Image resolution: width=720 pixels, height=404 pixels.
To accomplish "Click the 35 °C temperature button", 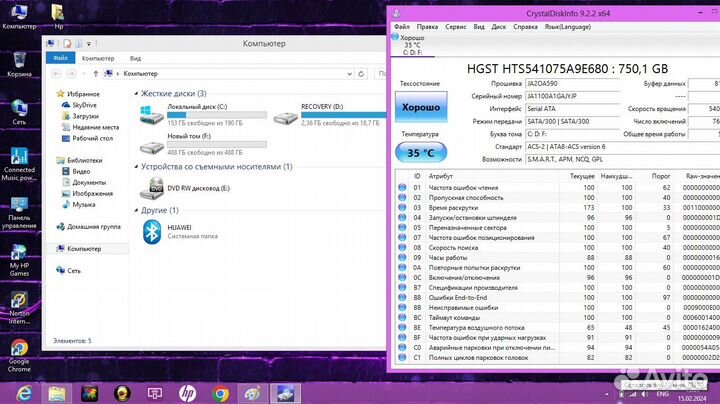I will coord(420,153).
